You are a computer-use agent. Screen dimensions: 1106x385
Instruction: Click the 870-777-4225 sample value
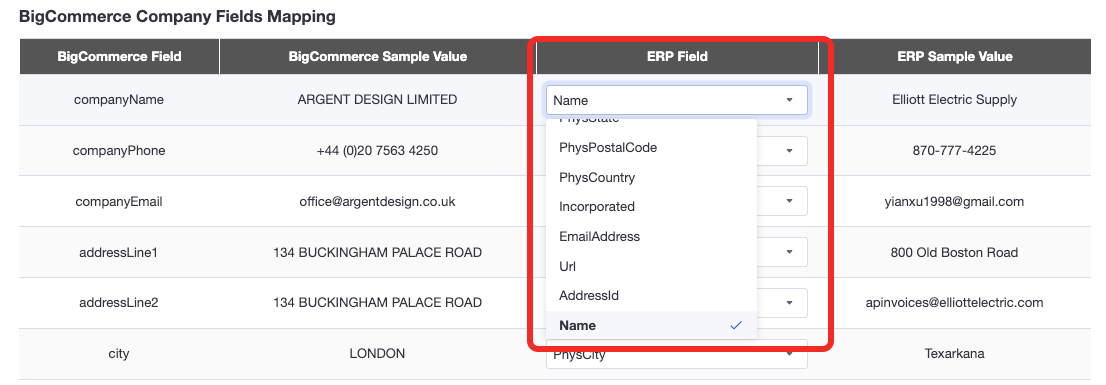pyautogui.click(x=954, y=151)
